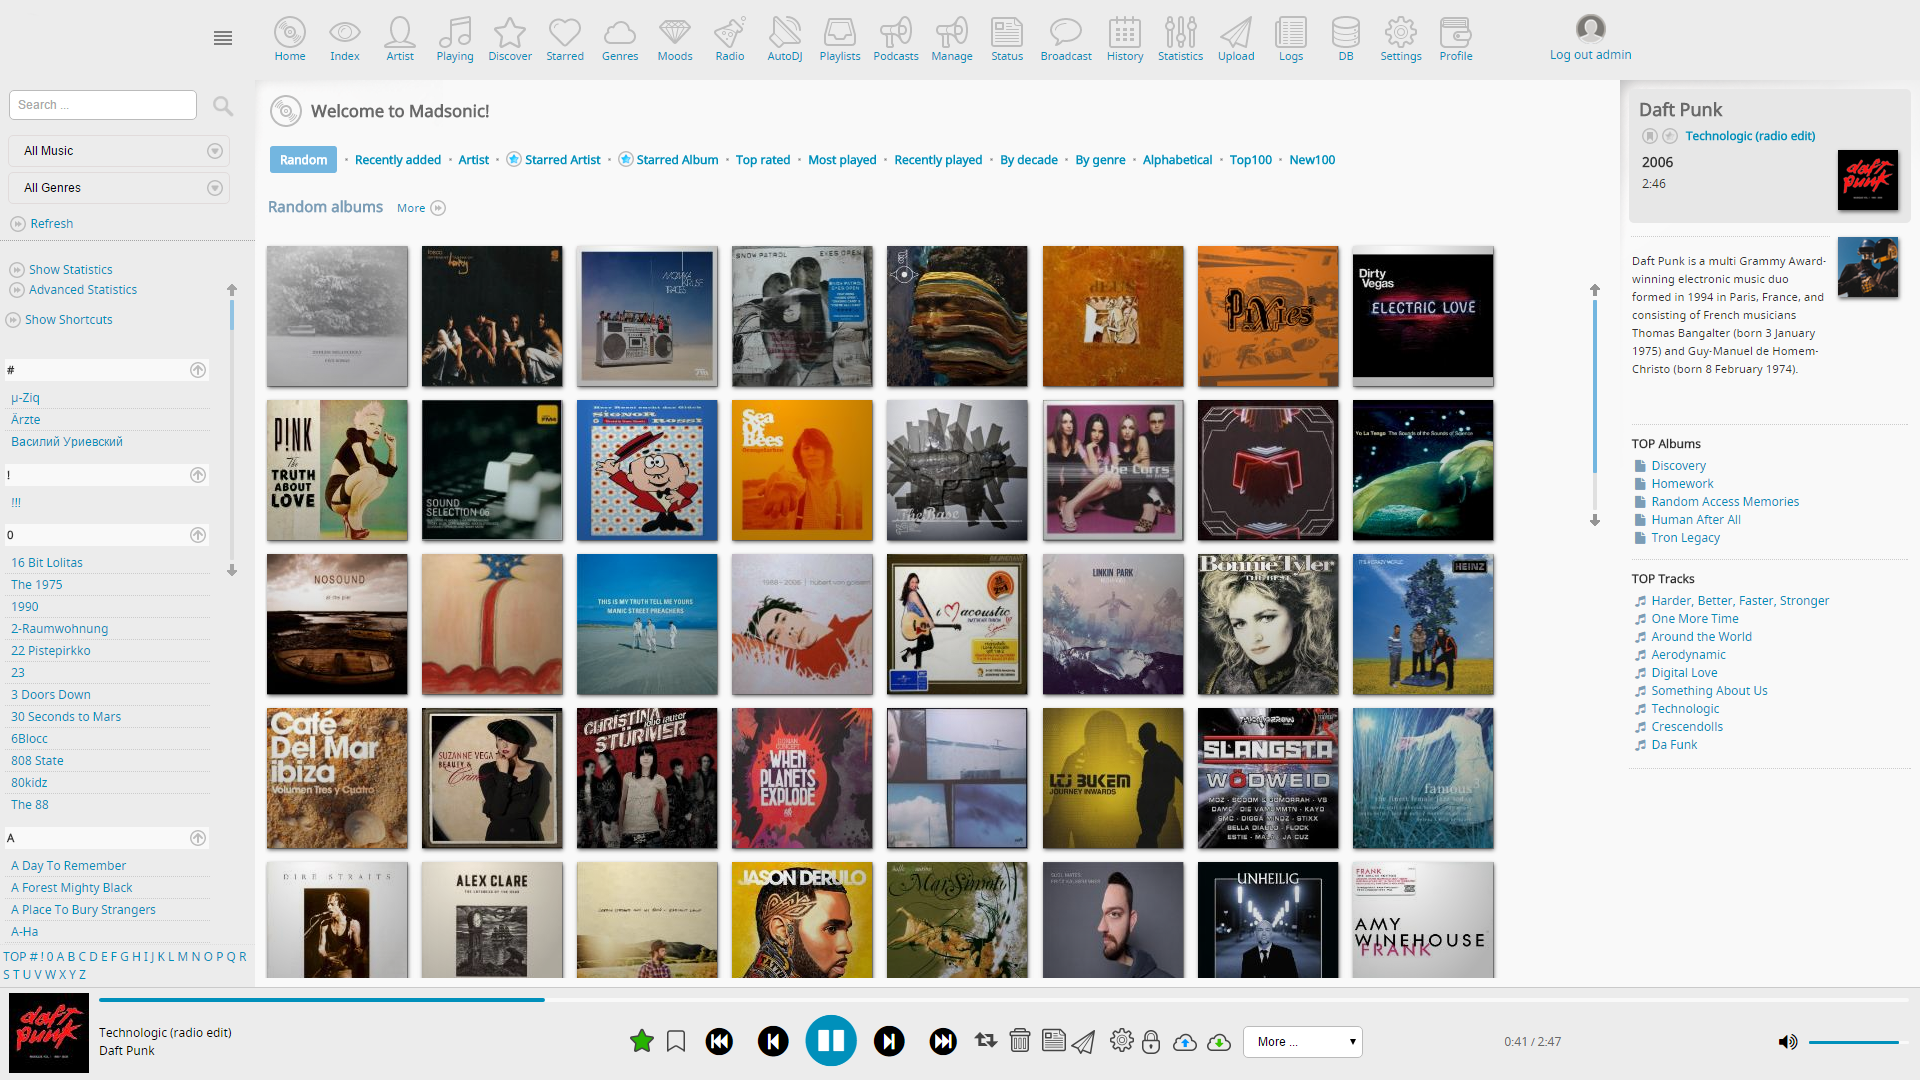1920x1080 pixels.
Task: Expand More random albums arrow
Action: tap(438, 208)
